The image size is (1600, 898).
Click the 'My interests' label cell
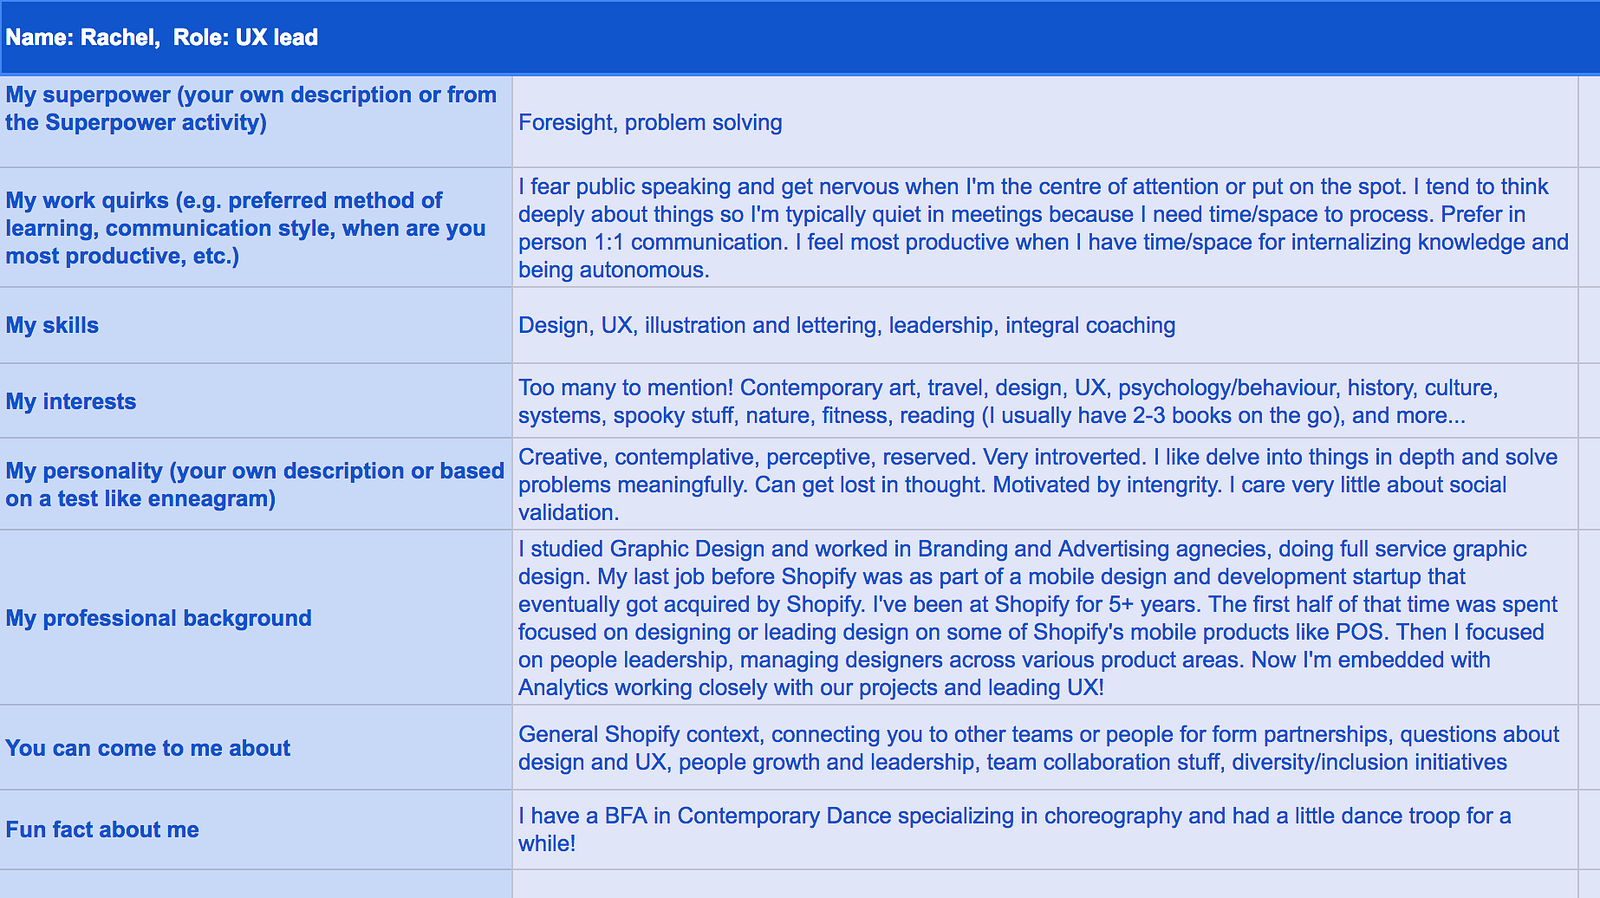pos(256,401)
